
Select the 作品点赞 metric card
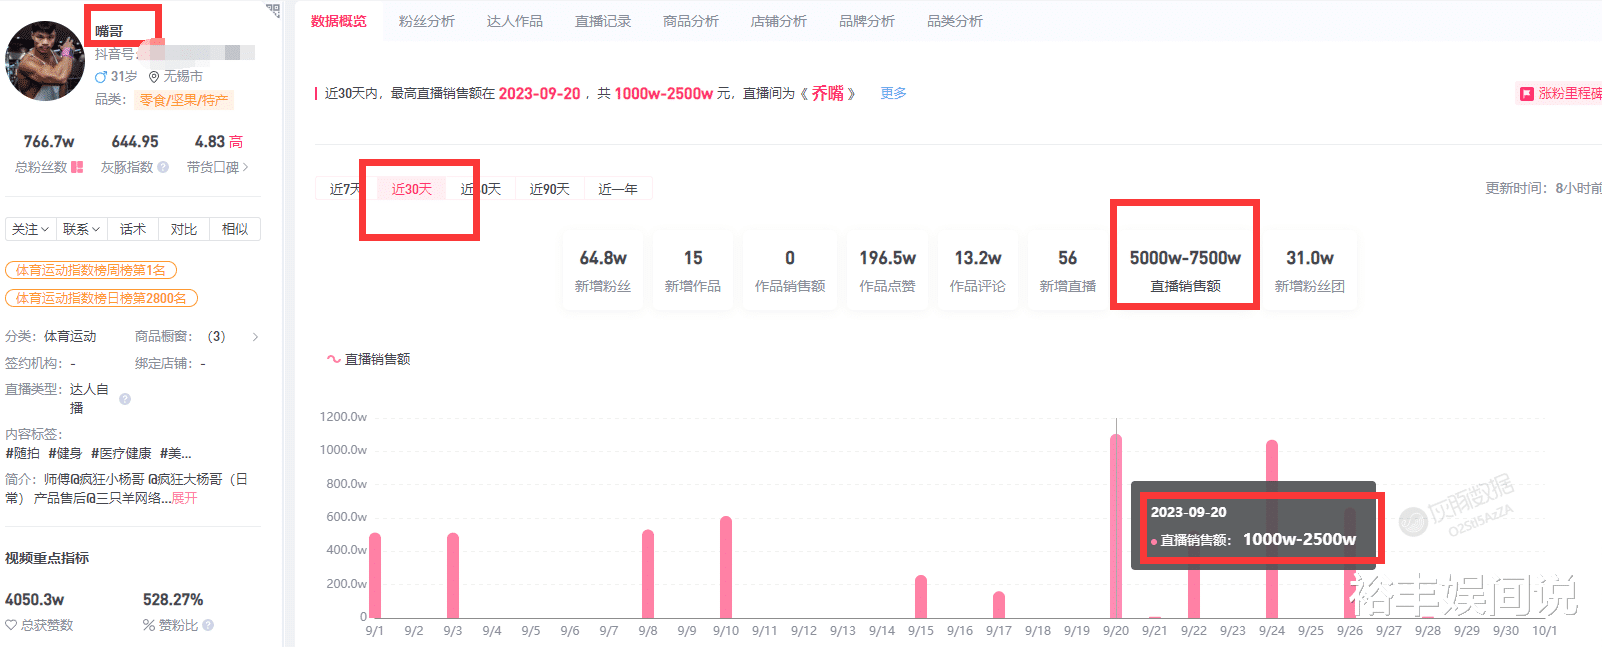pos(888,270)
